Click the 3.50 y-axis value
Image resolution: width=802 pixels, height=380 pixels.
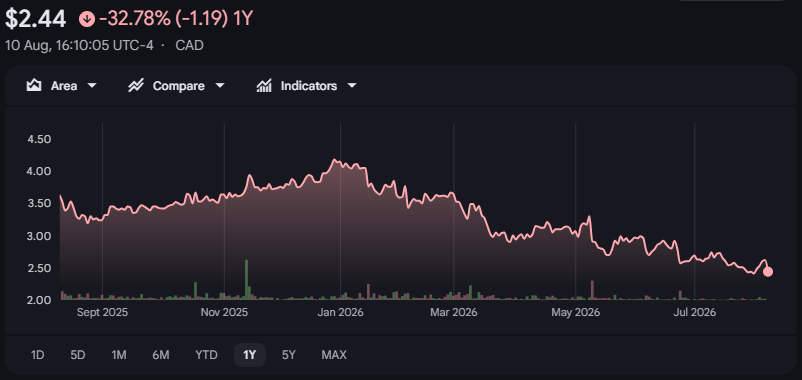tap(39, 203)
